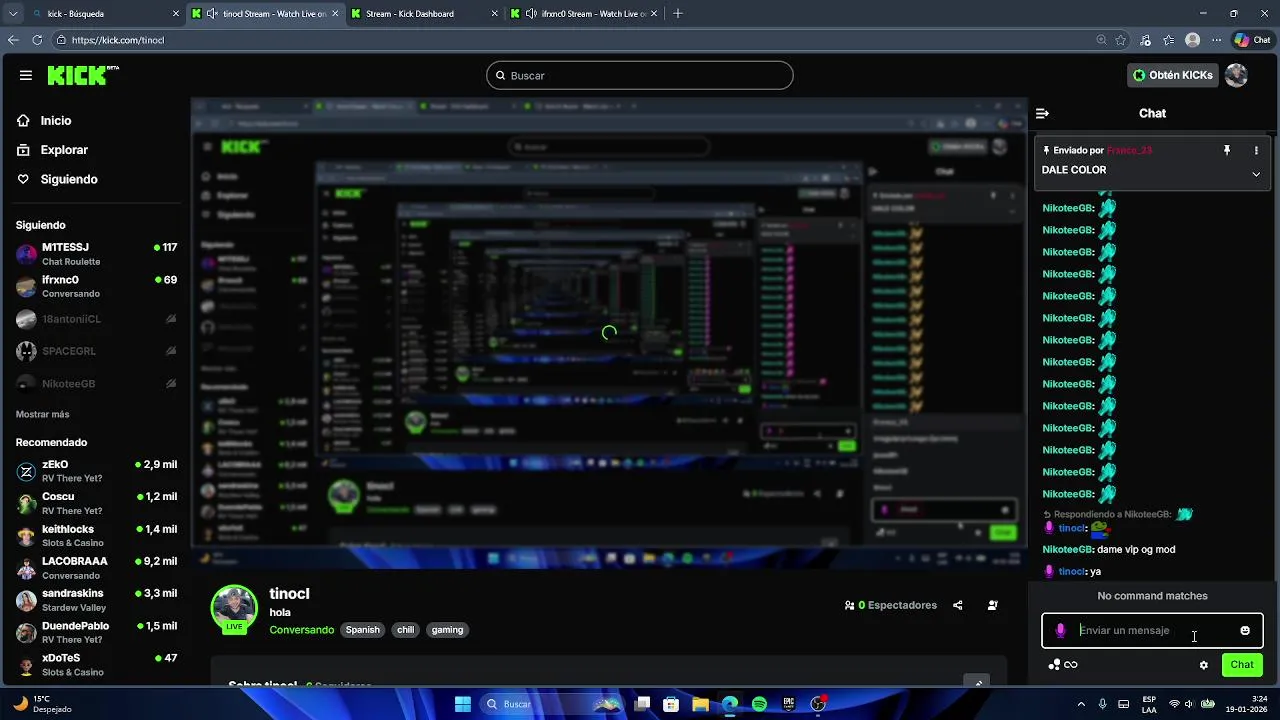Open media control icon in browser toolbar
The image size is (1280, 720).
pyautogui.click(x=1145, y=40)
